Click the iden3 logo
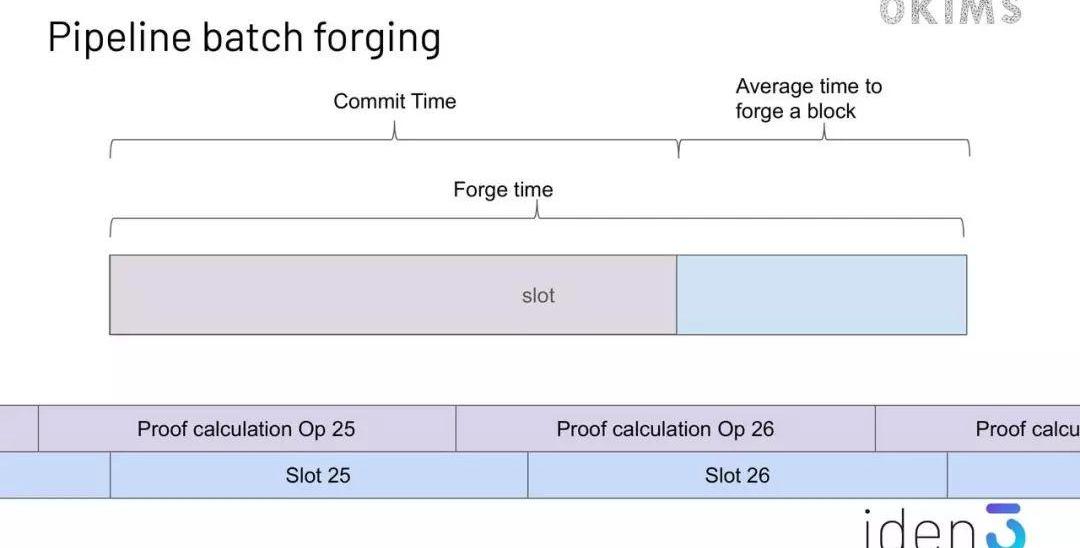 tap(944, 527)
